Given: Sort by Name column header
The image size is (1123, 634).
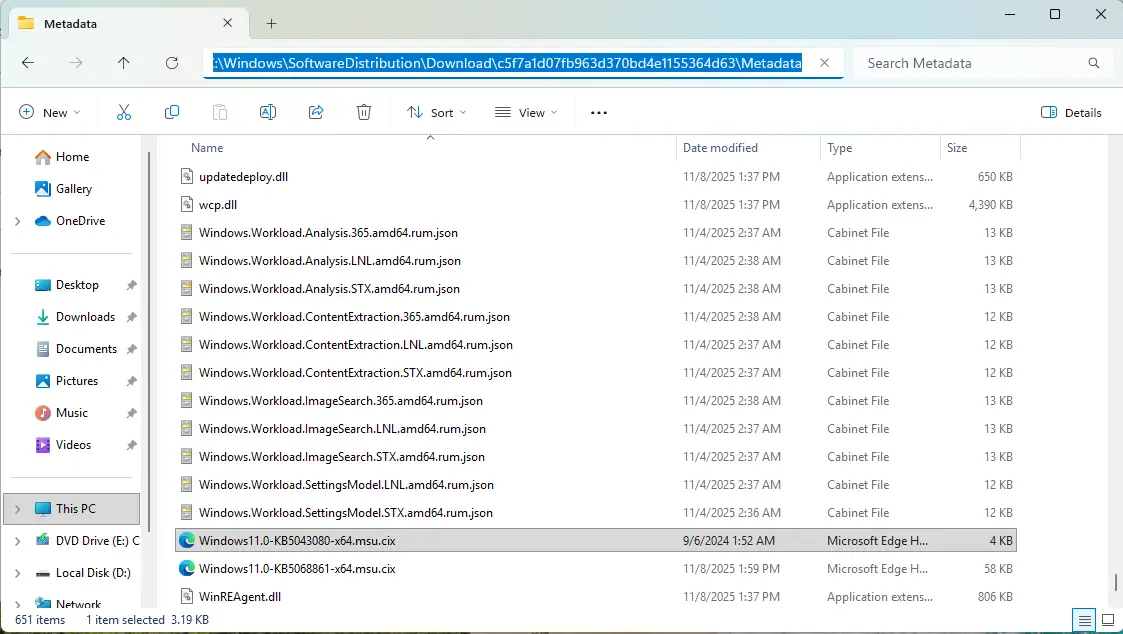Looking at the screenshot, I should tap(425, 148).
